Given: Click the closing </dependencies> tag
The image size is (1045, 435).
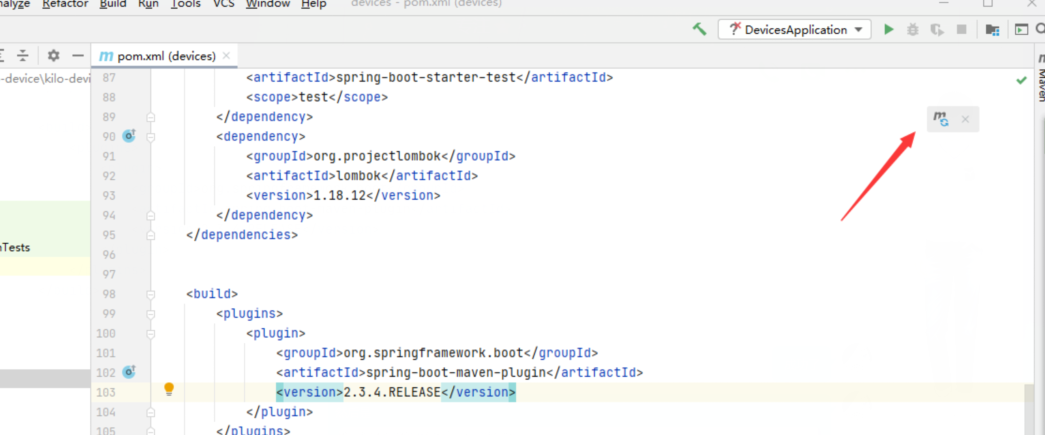Looking at the screenshot, I should (242, 235).
